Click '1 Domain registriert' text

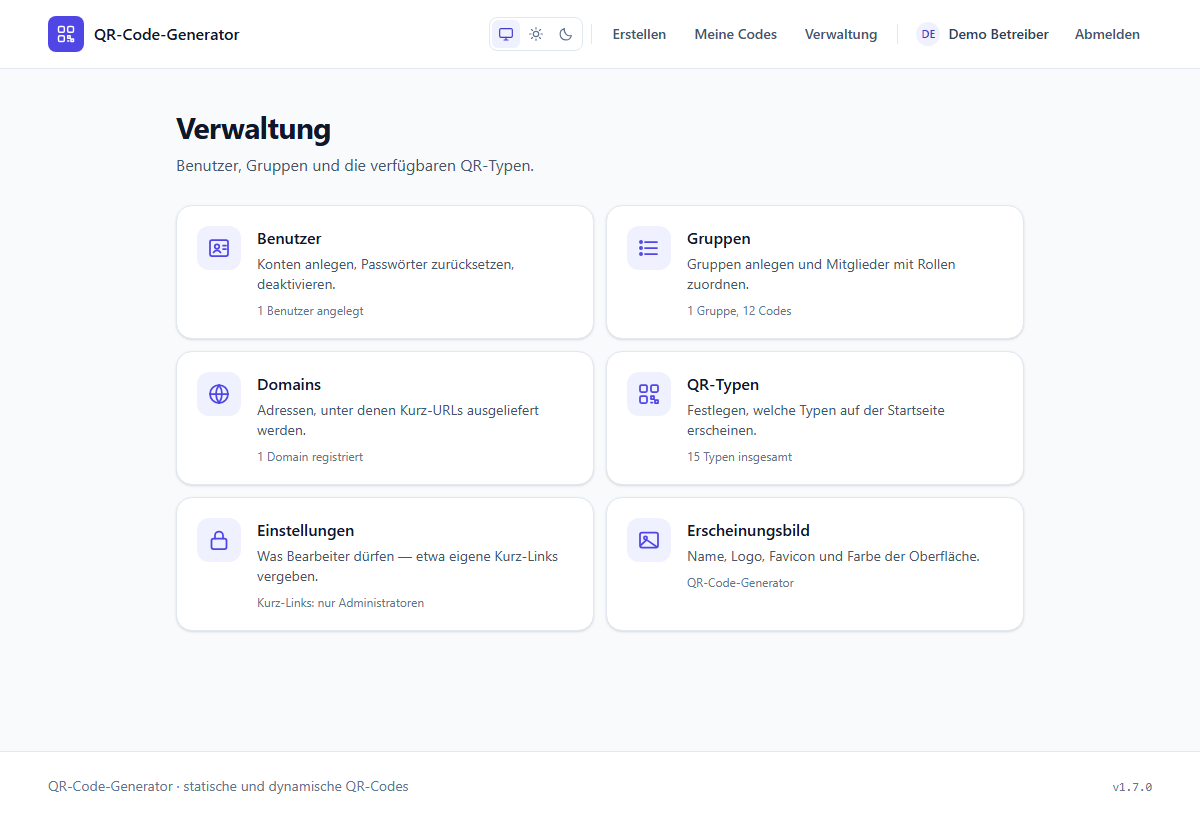(x=310, y=457)
